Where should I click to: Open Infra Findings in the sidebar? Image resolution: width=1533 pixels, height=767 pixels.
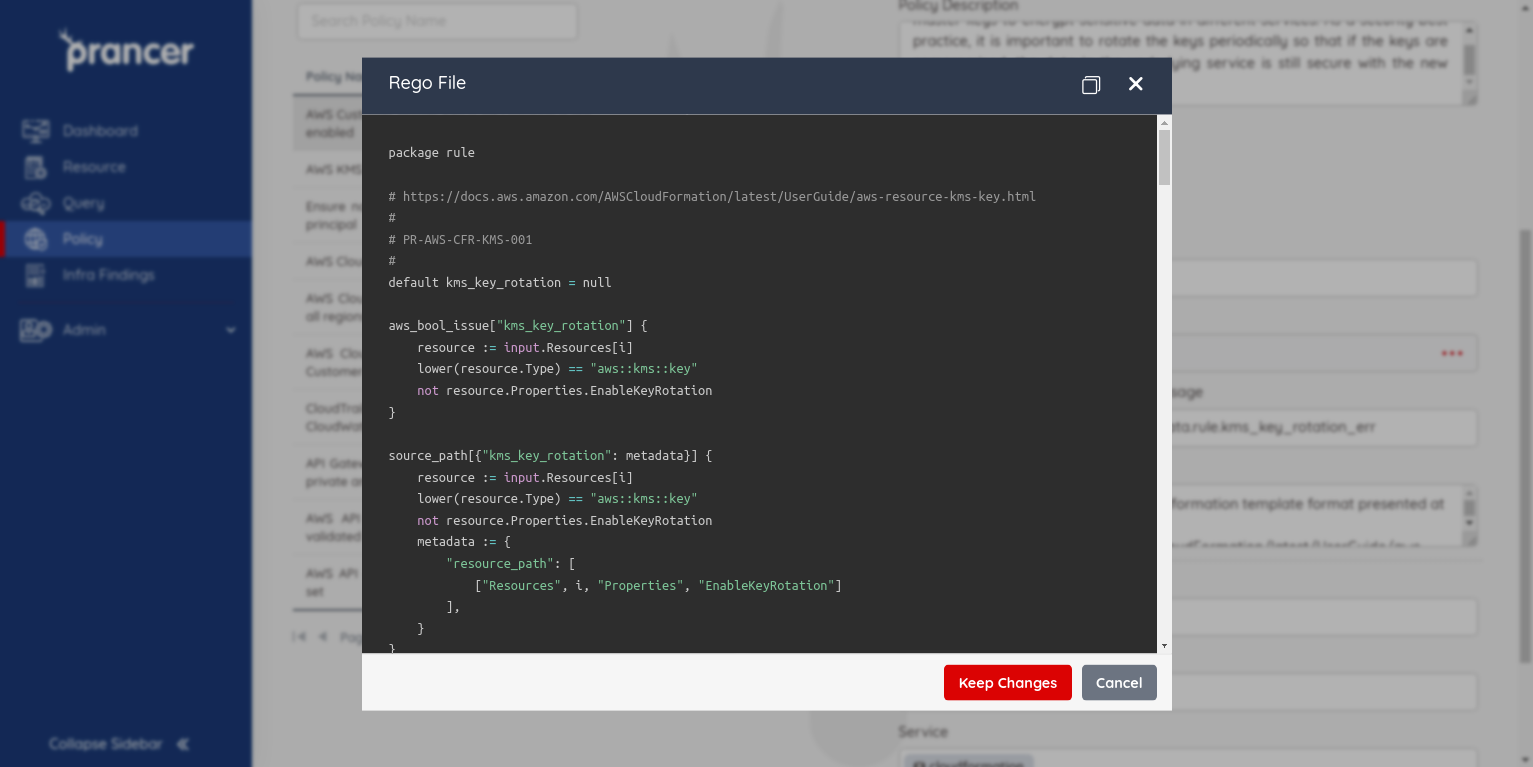coord(108,275)
